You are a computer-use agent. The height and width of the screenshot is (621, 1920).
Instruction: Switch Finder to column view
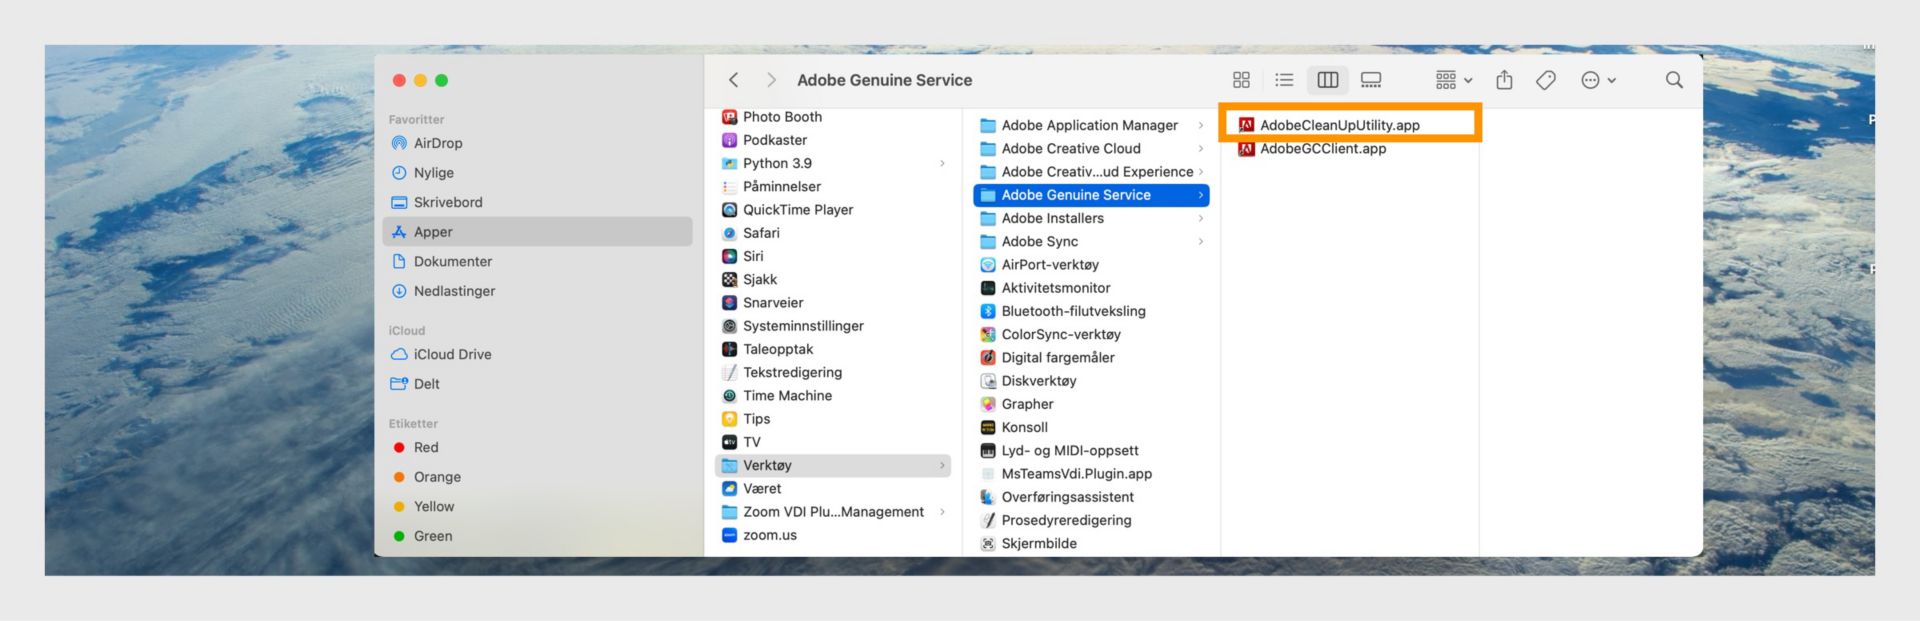coord(1328,80)
